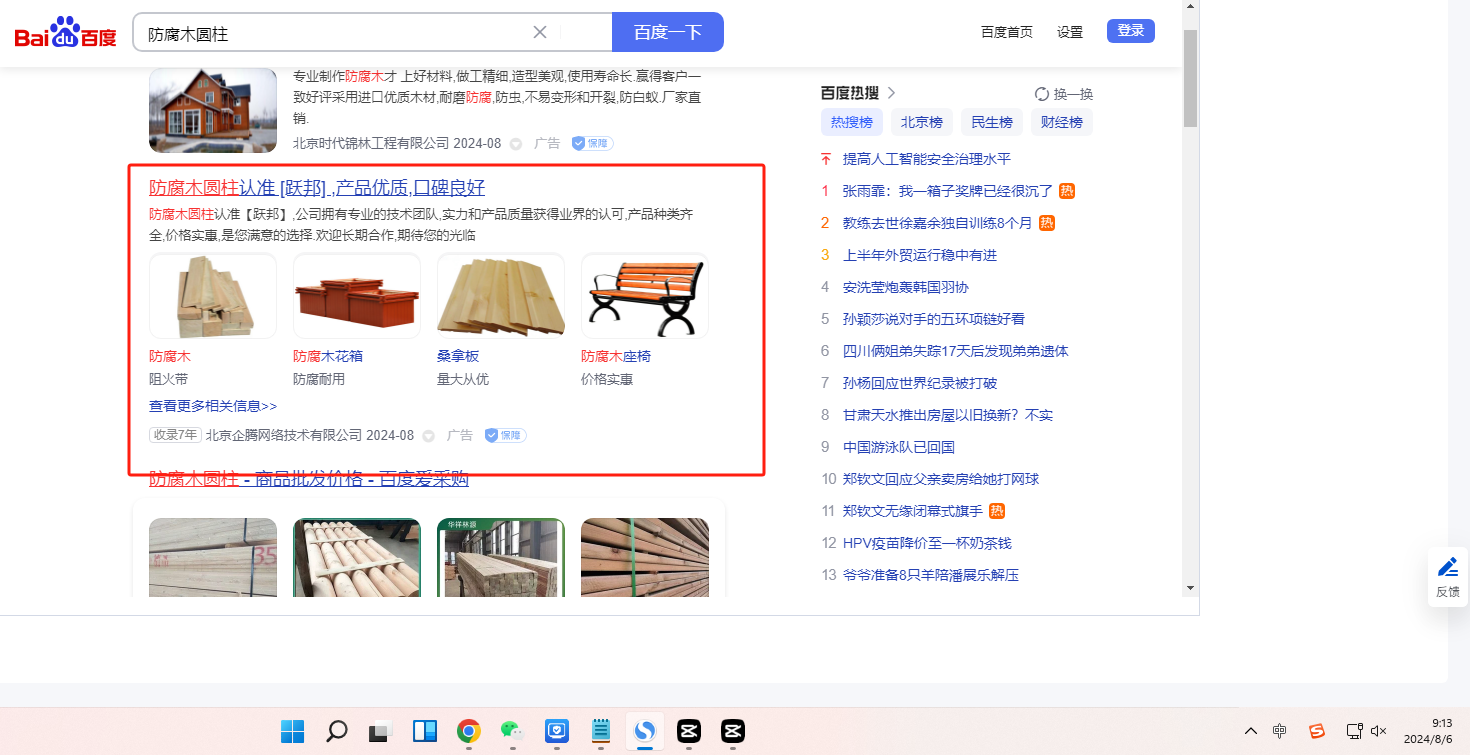The height and width of the screenshot is (755, 1470).
Task: Click the 百度一下 search button
Action: tap(667, 32)
